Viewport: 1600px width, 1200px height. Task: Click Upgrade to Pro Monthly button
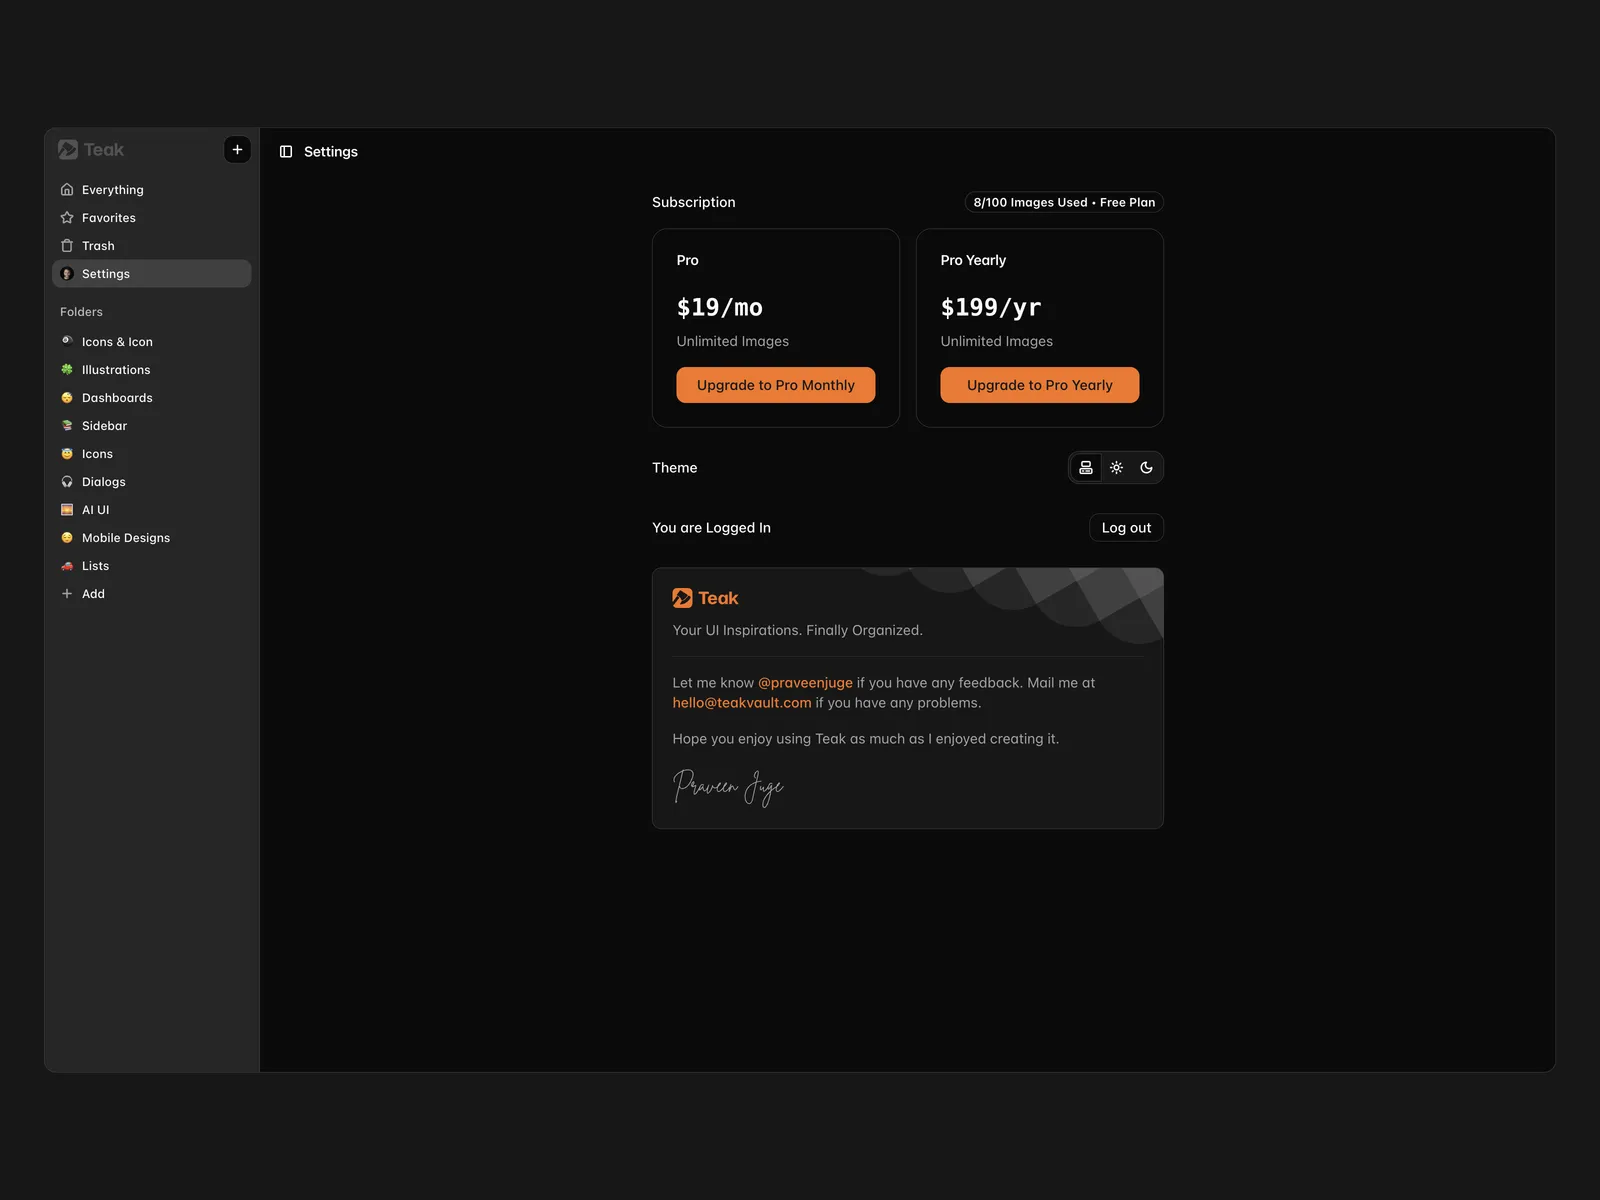click(x=775, y=385)
